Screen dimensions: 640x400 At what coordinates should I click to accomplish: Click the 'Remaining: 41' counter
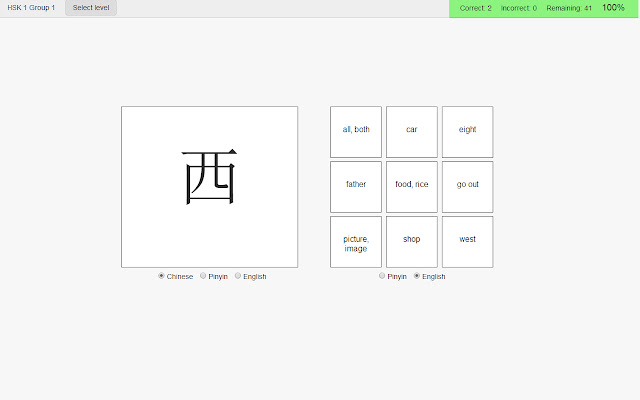569,8
